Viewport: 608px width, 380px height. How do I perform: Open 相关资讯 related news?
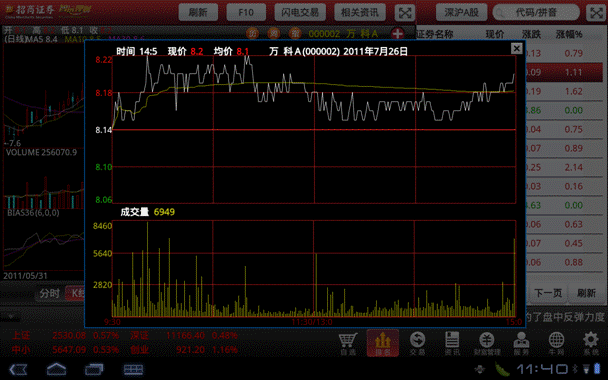(x=359, y=12)
